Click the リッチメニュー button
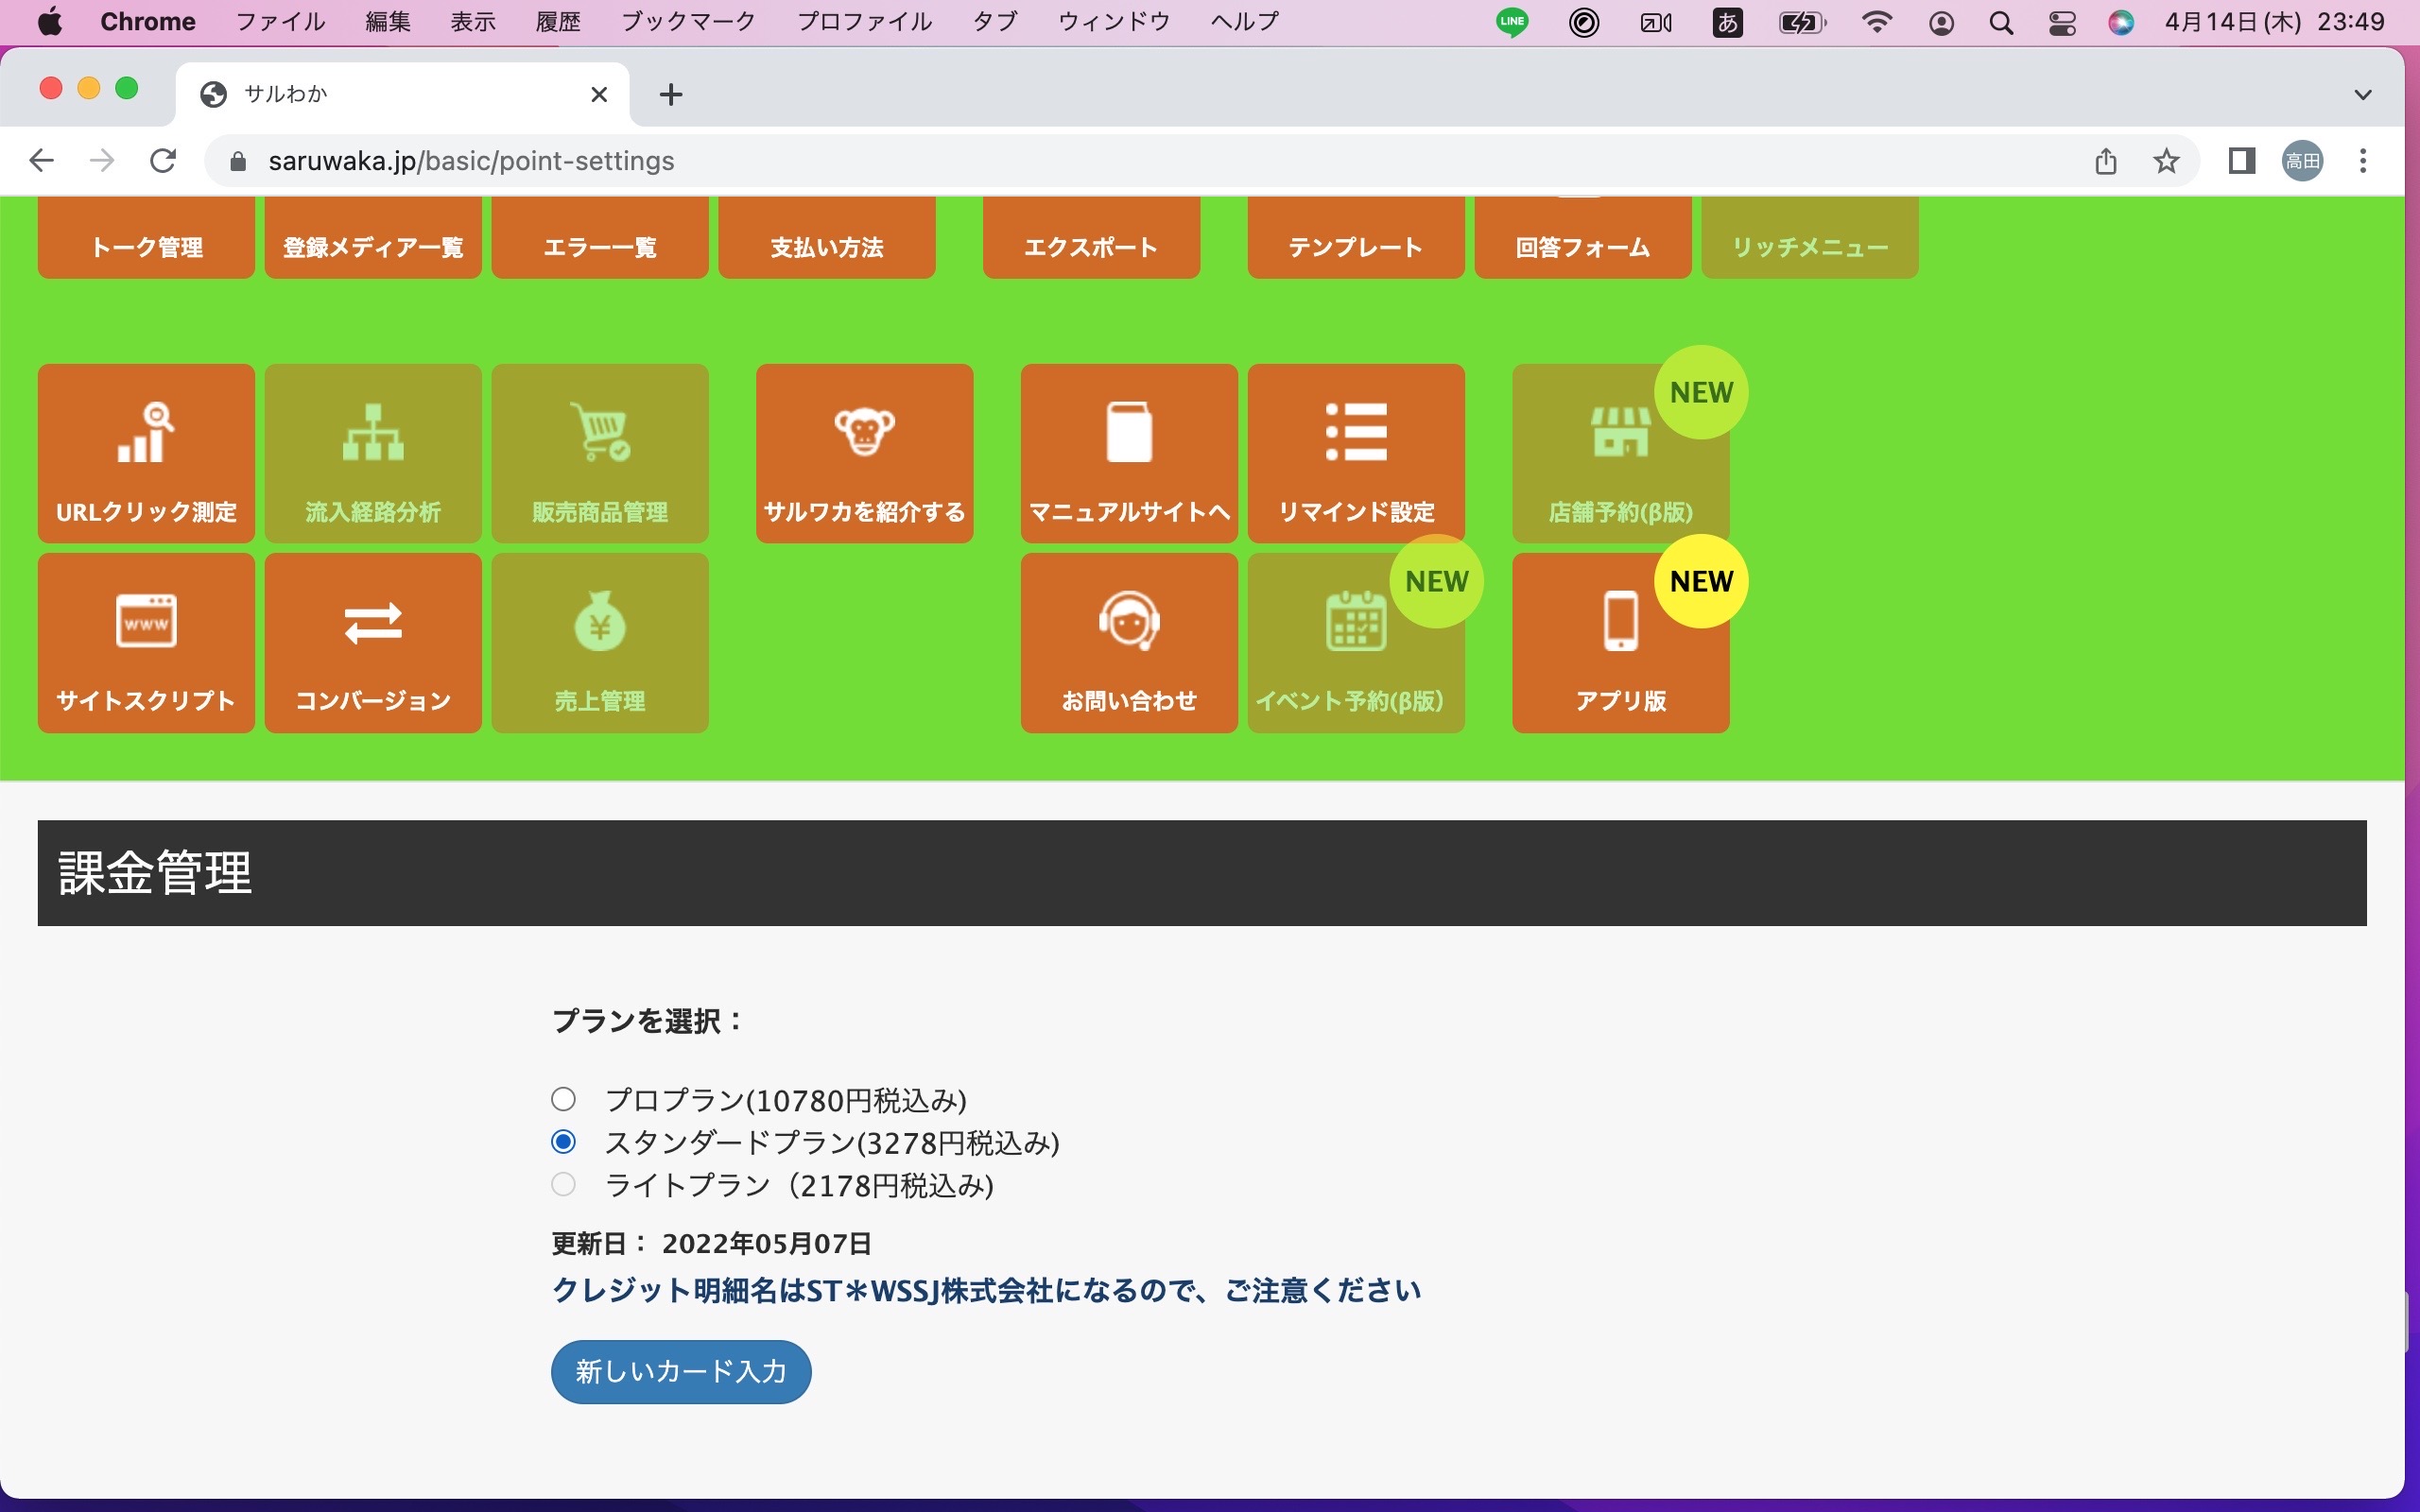Image resolution: width=2420 pixels, height=1512 pixels. (x=1810, y=238)
